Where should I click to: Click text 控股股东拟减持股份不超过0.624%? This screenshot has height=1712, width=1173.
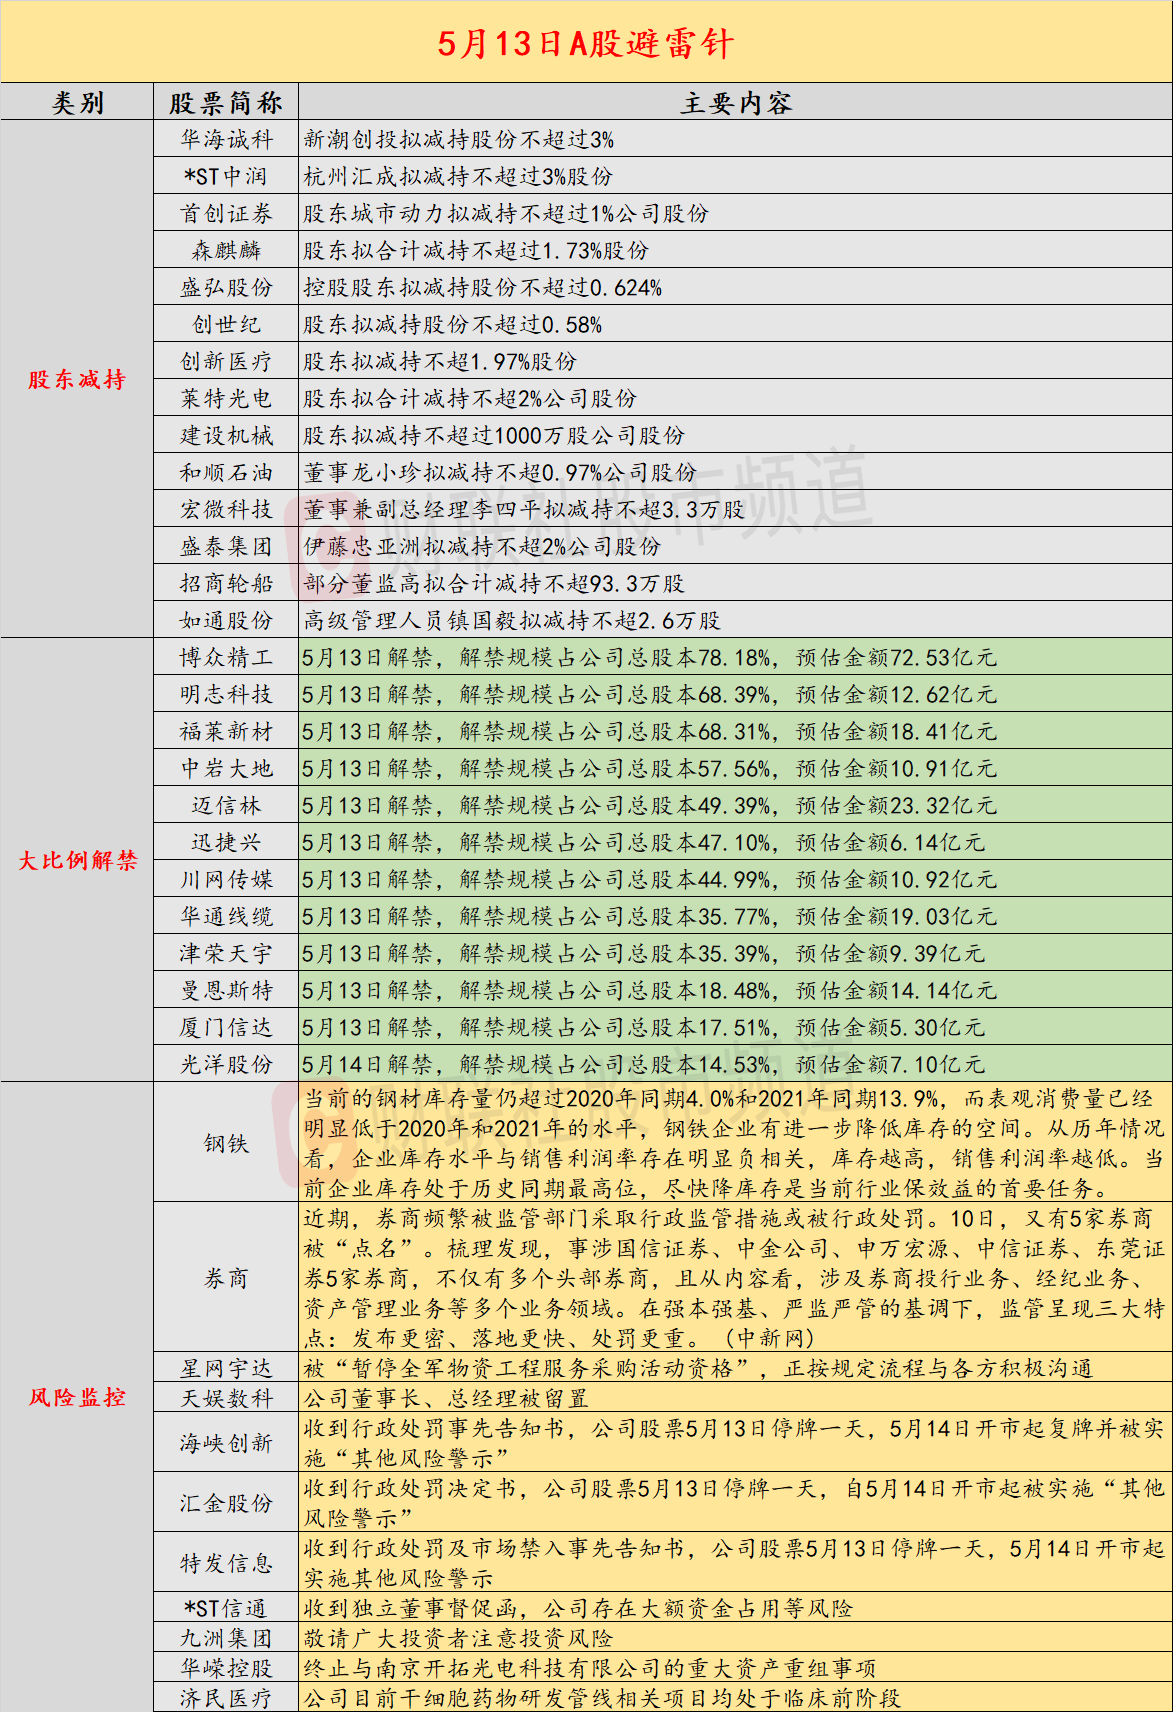tap(483, 287)
